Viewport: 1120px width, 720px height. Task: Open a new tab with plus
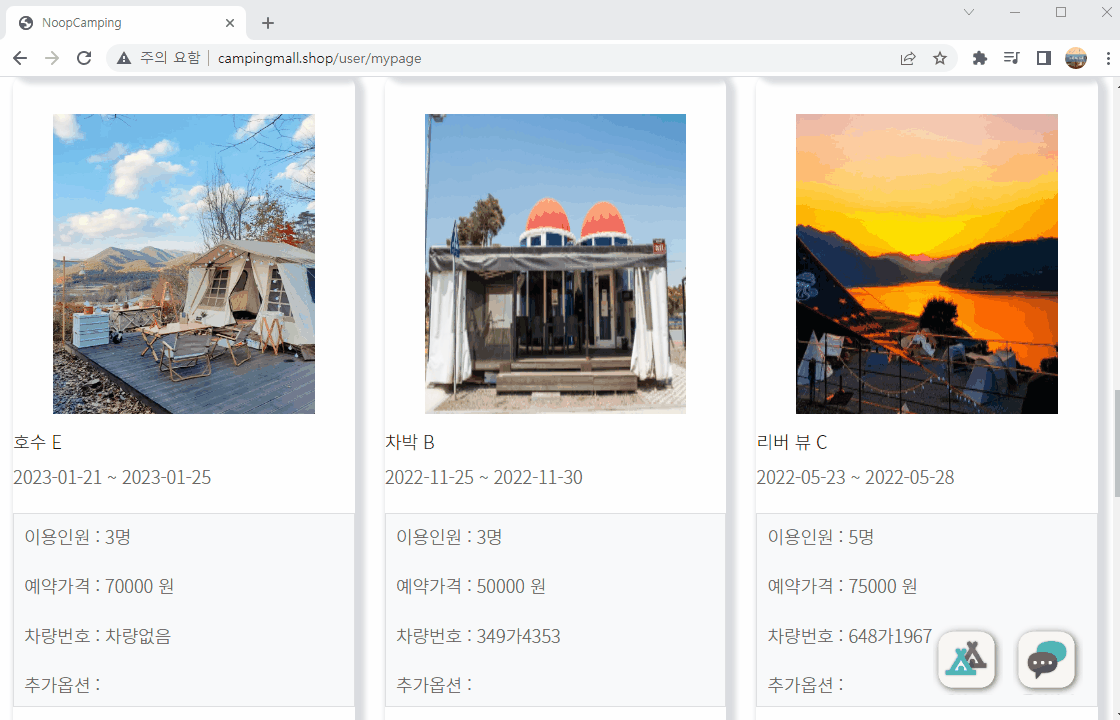tap(268, 23)
